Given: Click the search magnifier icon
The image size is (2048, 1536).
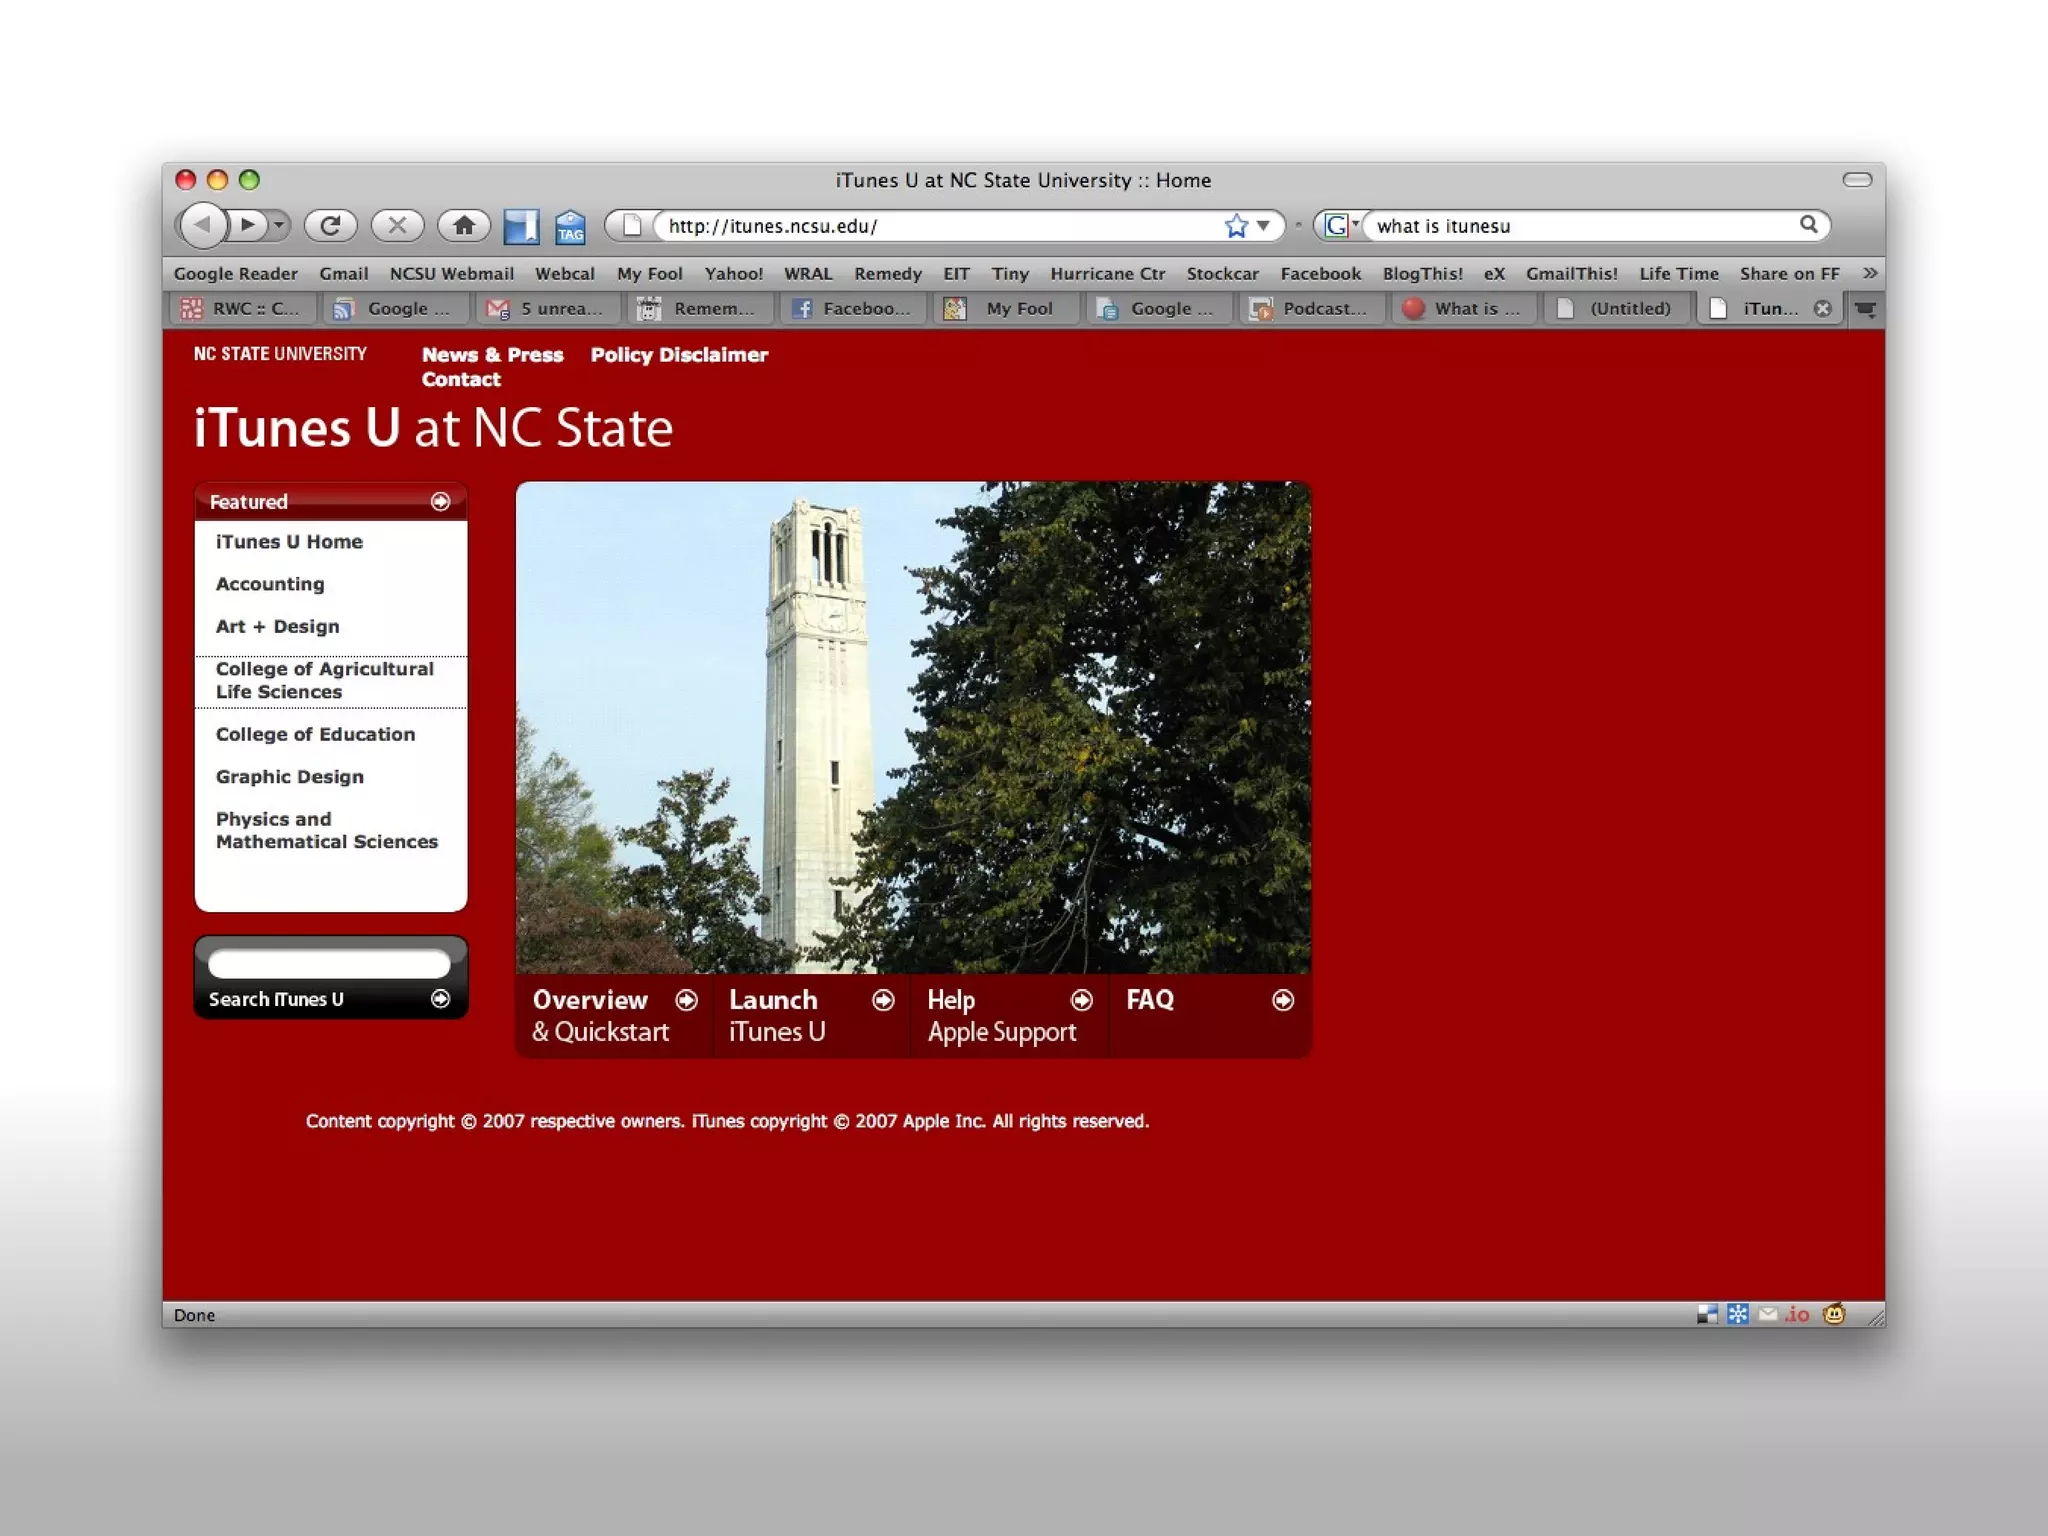Looking at the screenshot, I should (1808, 225).
